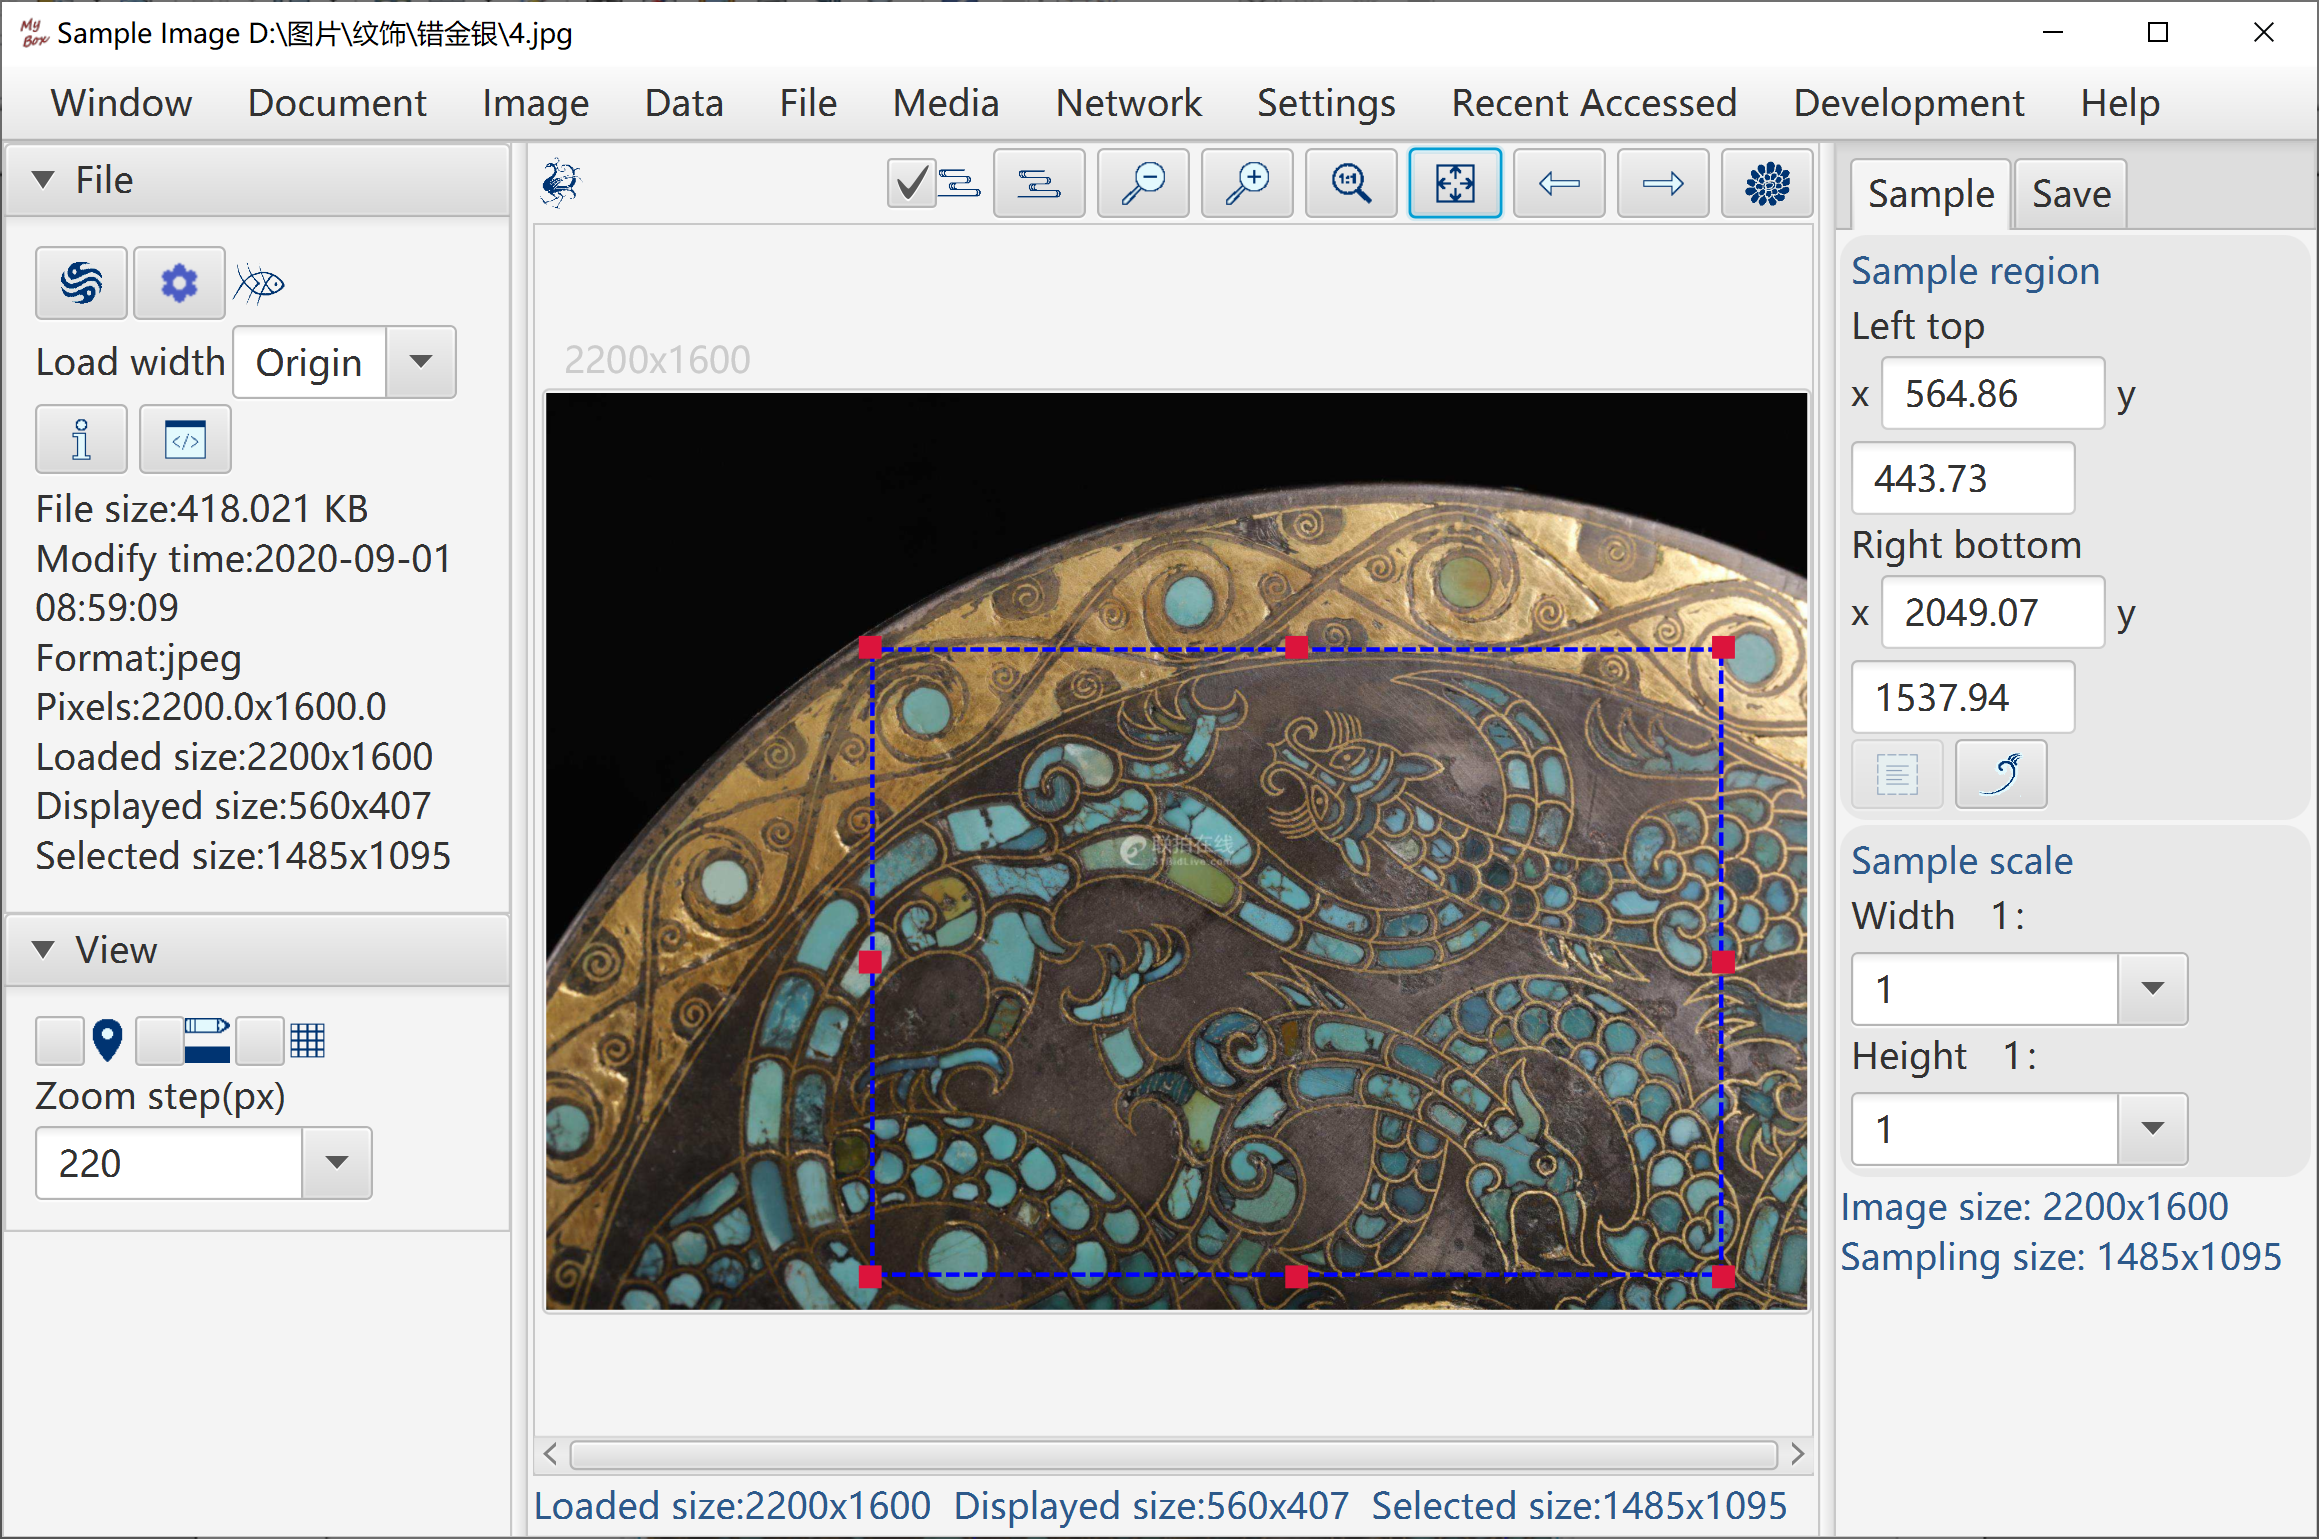Go to the next image with right arrow
The width and height of the screenshot is (2319, 1539).
coord(1663,184)
